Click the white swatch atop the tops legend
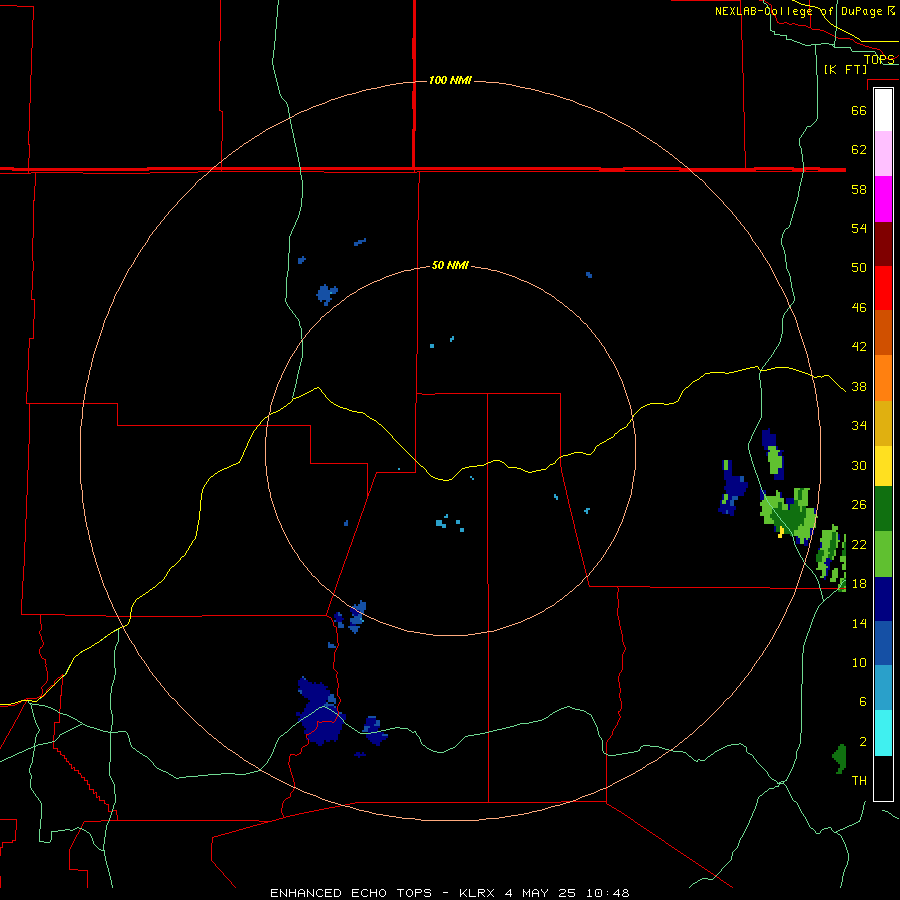 coord(883,110)
